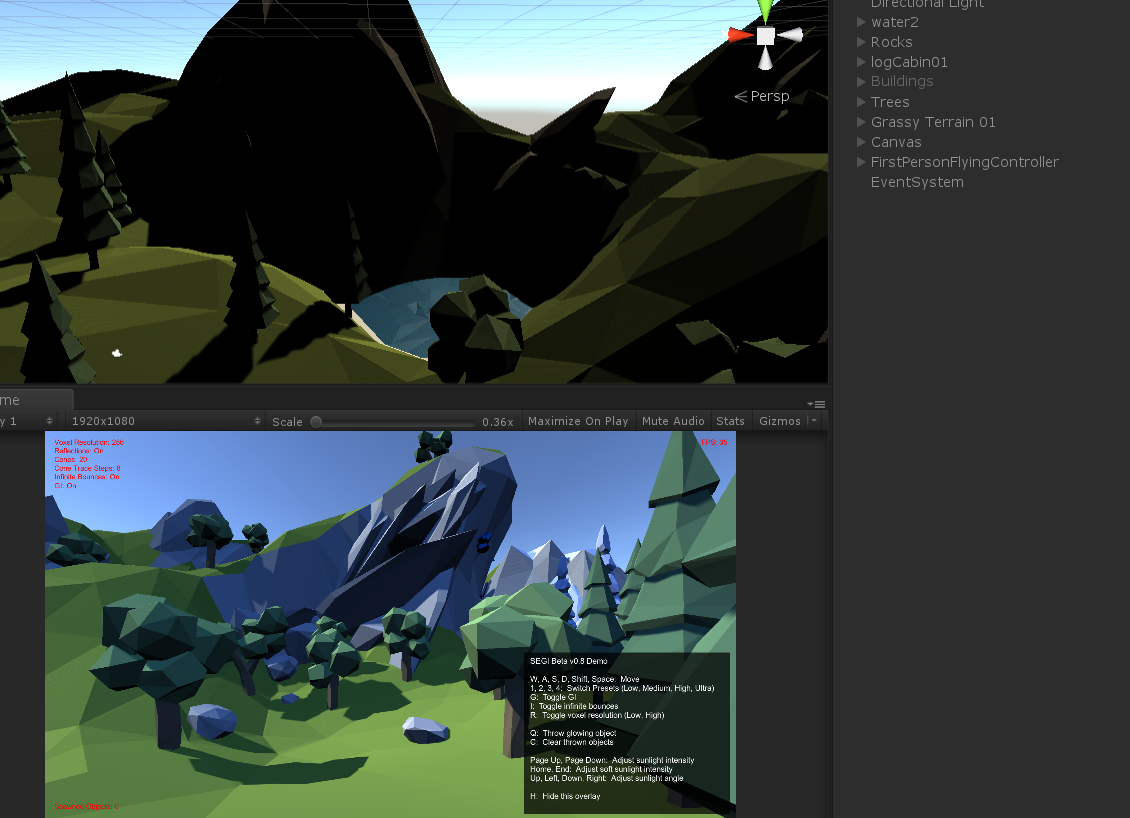The width and height of the screenshot is (1130, 818).
Task: Toggle the Stats overlay button
Action: [x=730, y=421]
